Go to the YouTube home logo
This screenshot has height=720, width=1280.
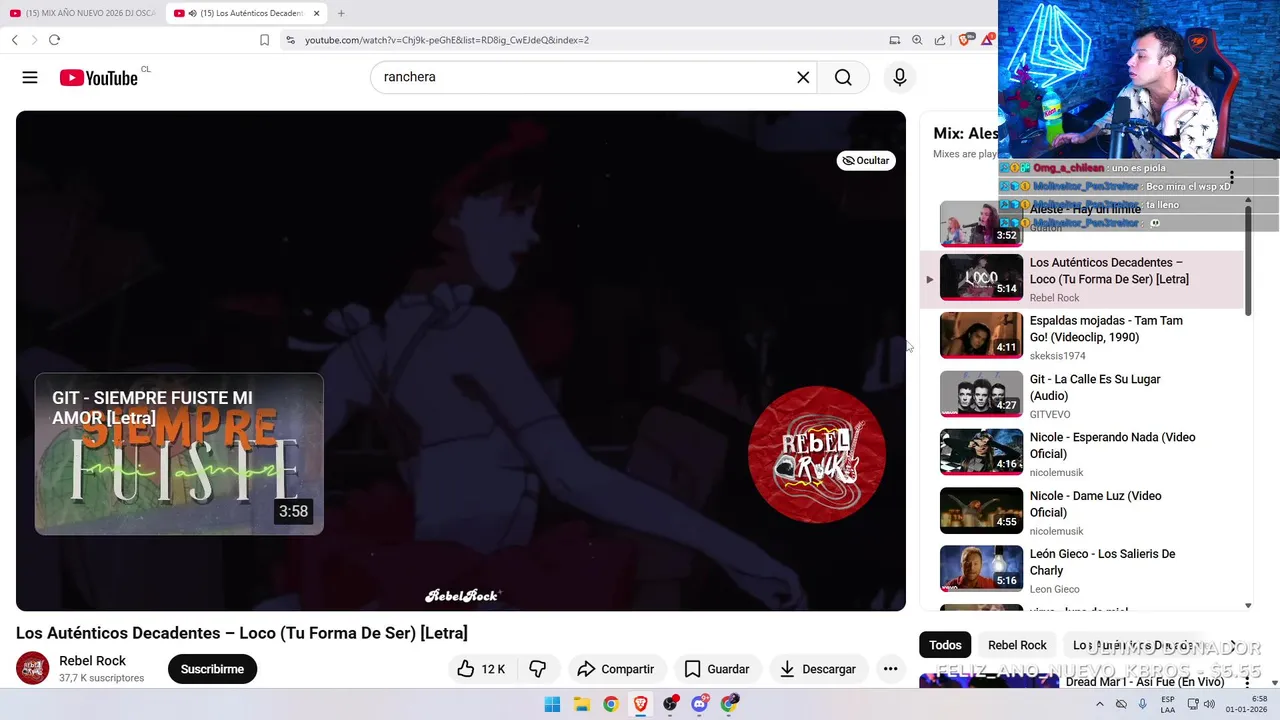pyautogui.click(x=99, y=78)
